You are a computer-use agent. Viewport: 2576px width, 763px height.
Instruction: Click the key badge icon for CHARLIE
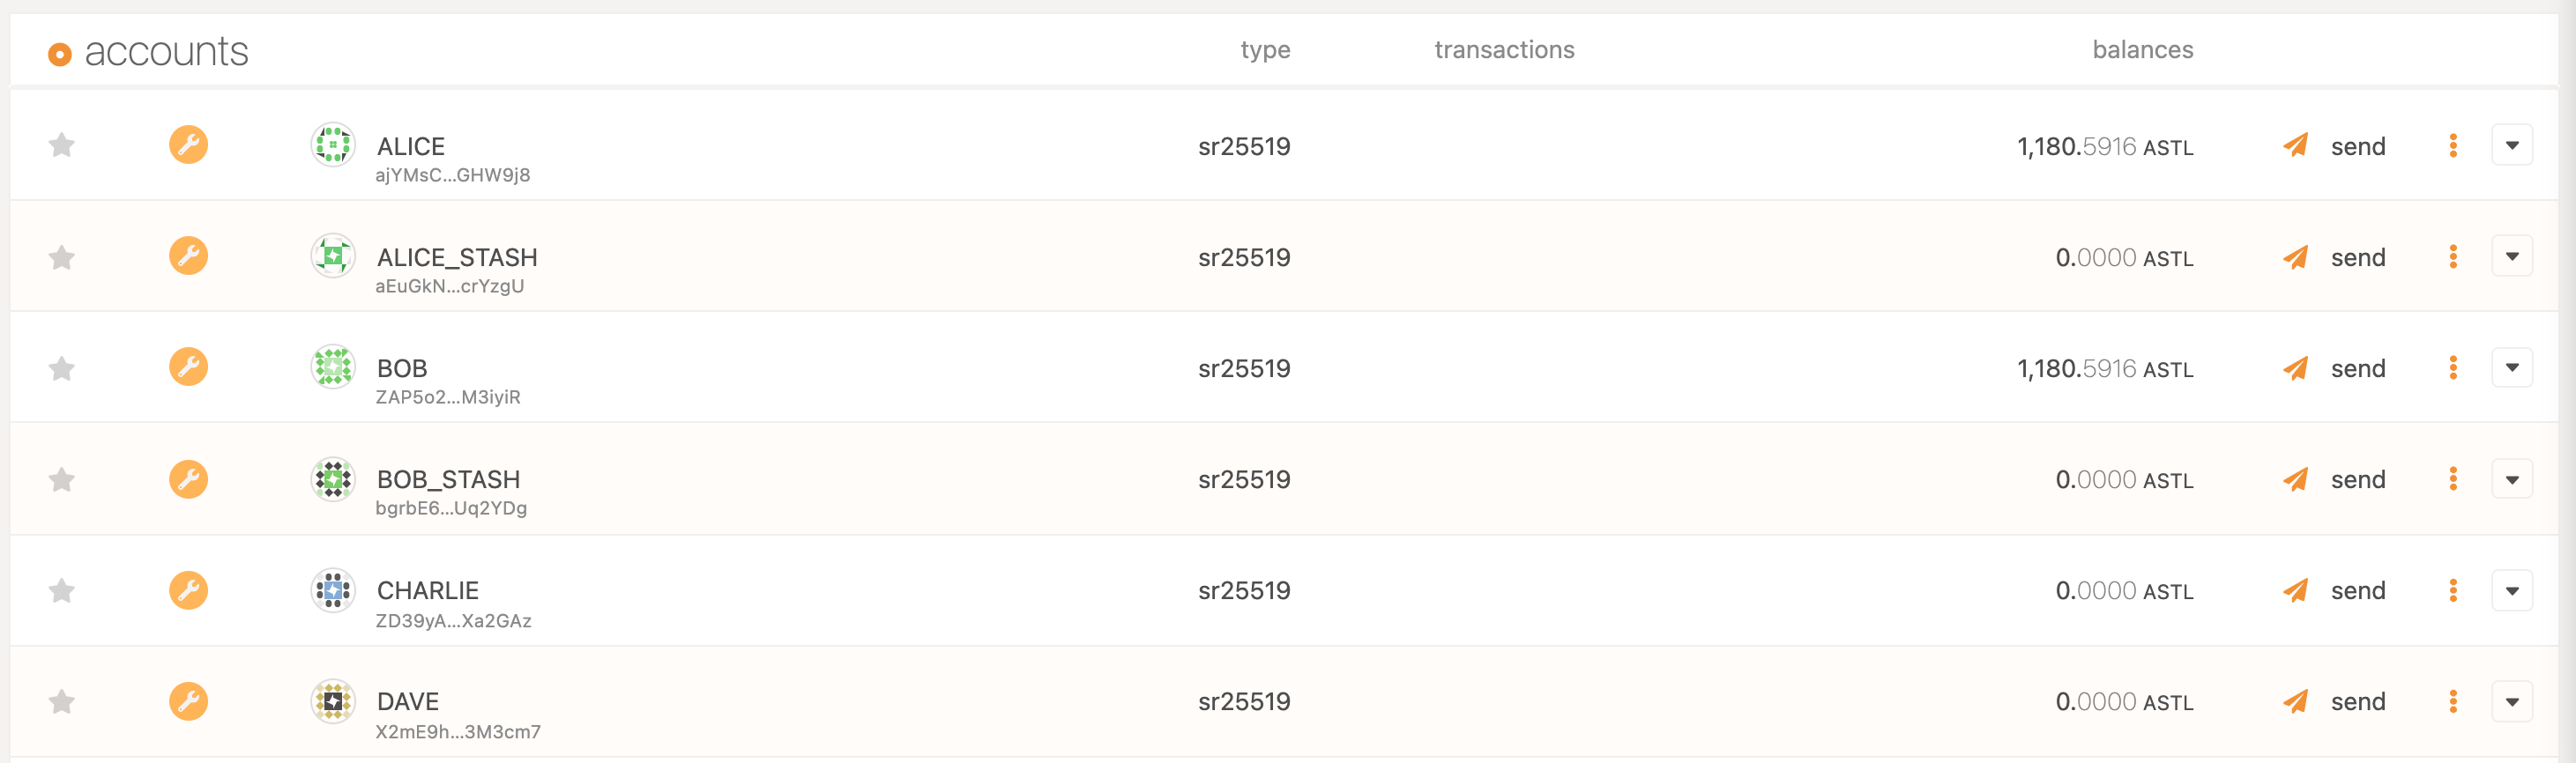pyautogui.click(x=188, y=590)
